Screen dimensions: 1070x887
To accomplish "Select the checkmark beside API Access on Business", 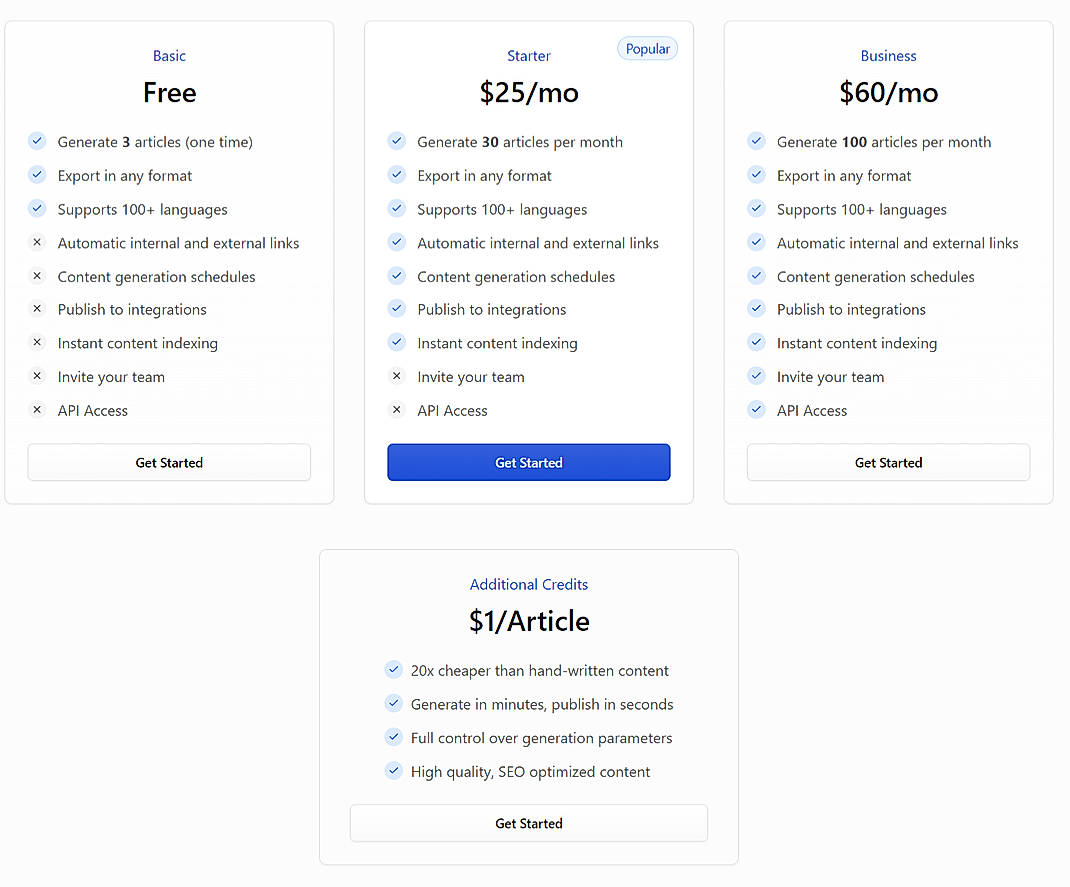I will (x=757, y=410).
